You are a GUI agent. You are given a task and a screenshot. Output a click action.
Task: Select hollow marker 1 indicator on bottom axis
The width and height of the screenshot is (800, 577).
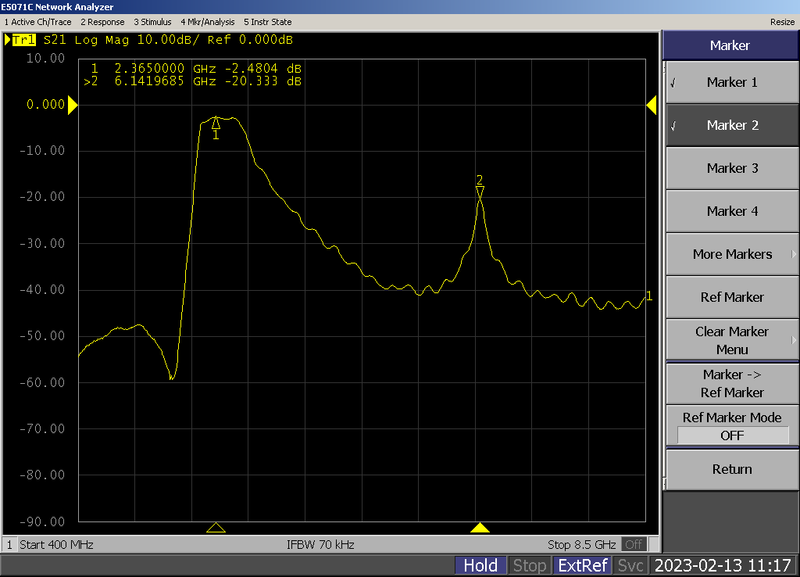(x=216, y=527)
